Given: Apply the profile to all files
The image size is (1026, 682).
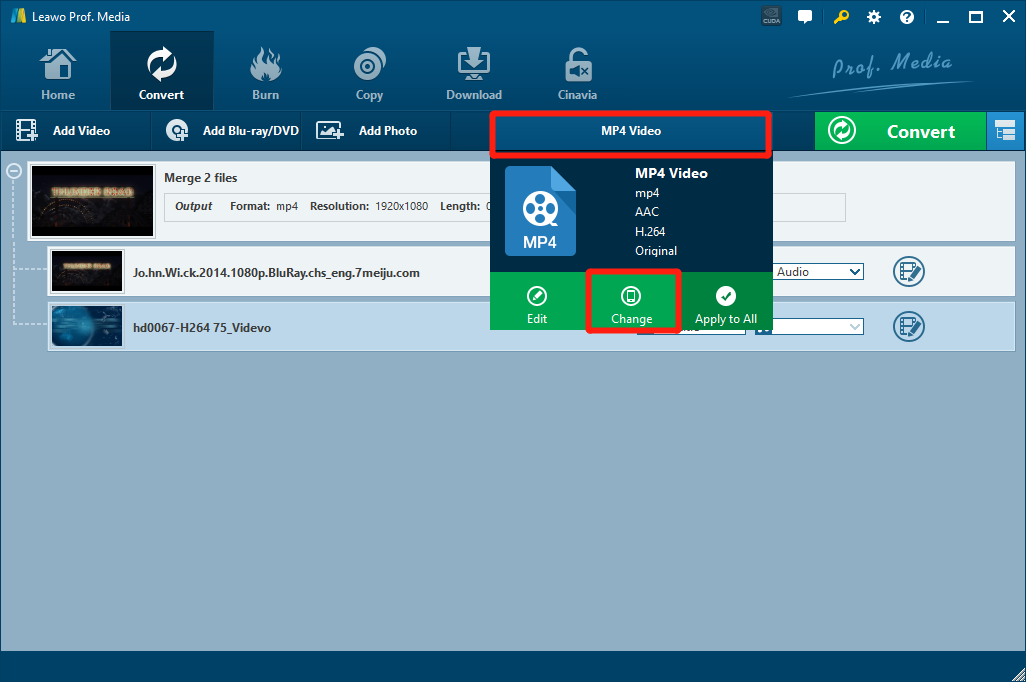Looking at the screenshot, I should (x=726, y=304).
